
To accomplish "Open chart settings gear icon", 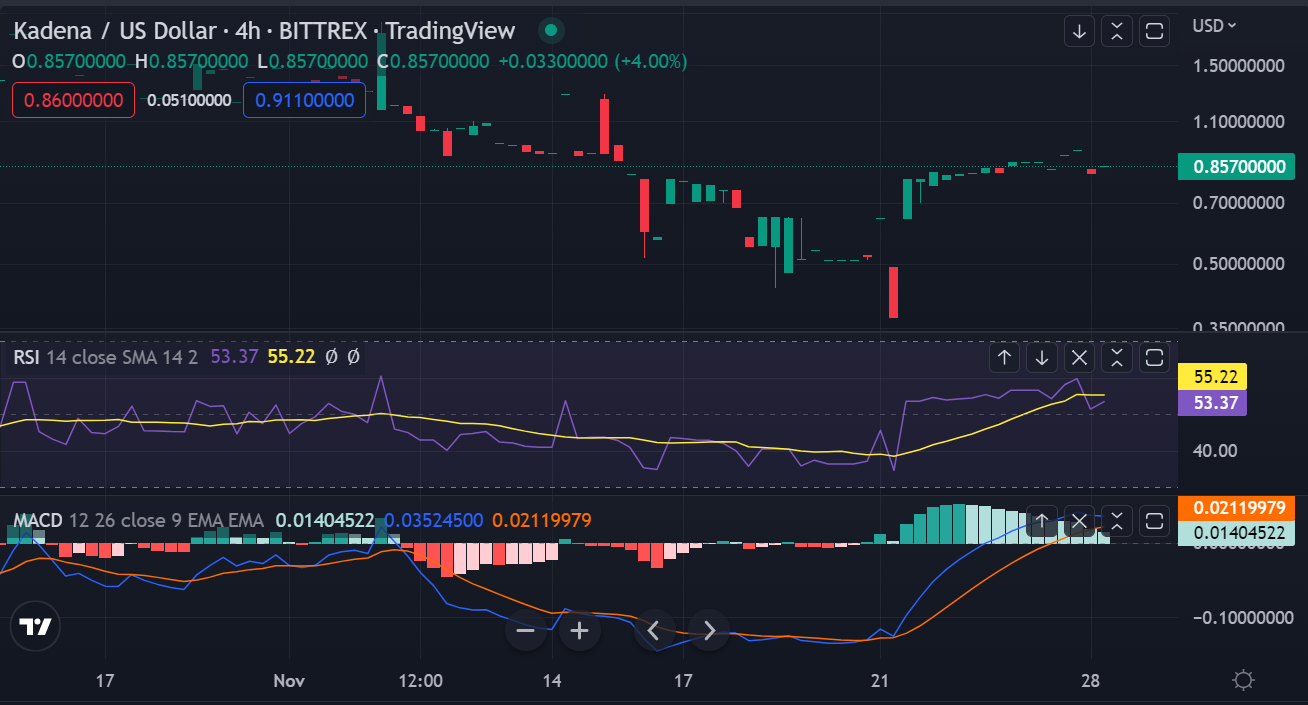I will coord(1243,681).
